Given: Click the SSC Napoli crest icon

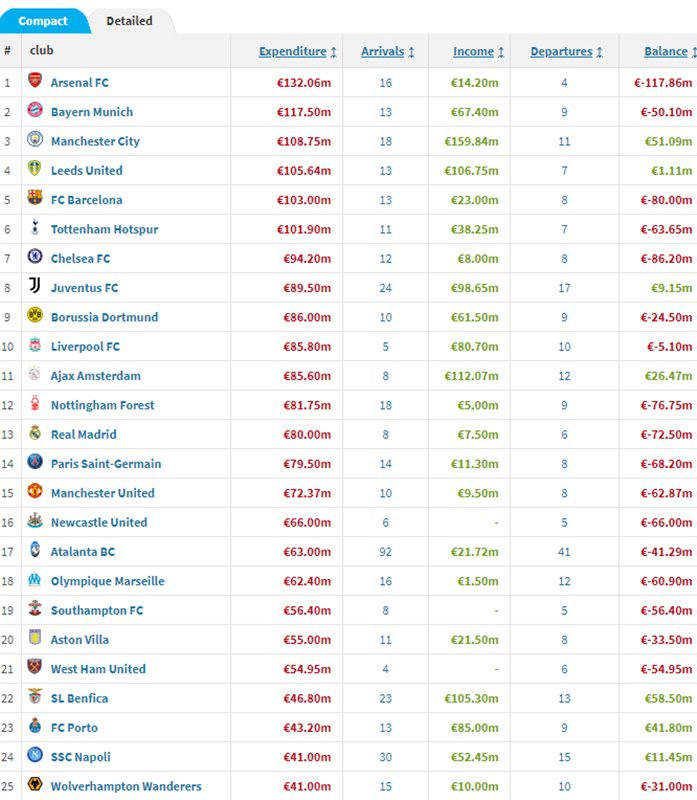Looking at the screenshot, I should (35, 756).
